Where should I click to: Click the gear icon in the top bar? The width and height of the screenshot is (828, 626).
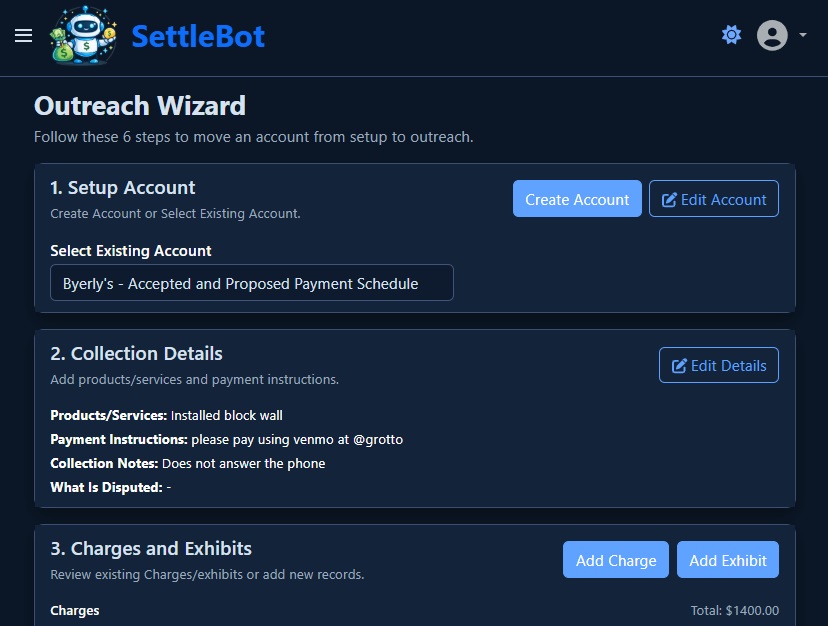click(731, 34)
